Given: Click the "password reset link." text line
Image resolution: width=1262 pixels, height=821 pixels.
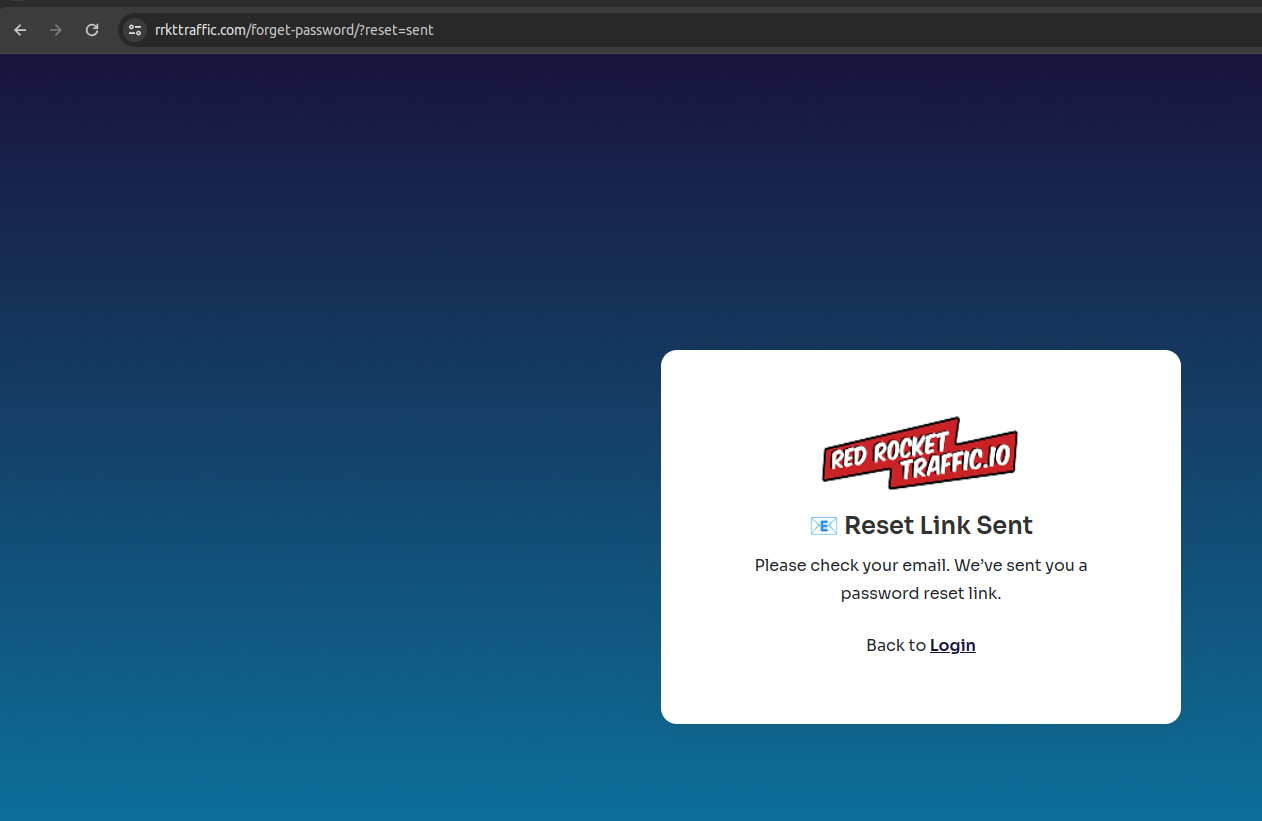Looking at the screenshot, I should [920, 593].
